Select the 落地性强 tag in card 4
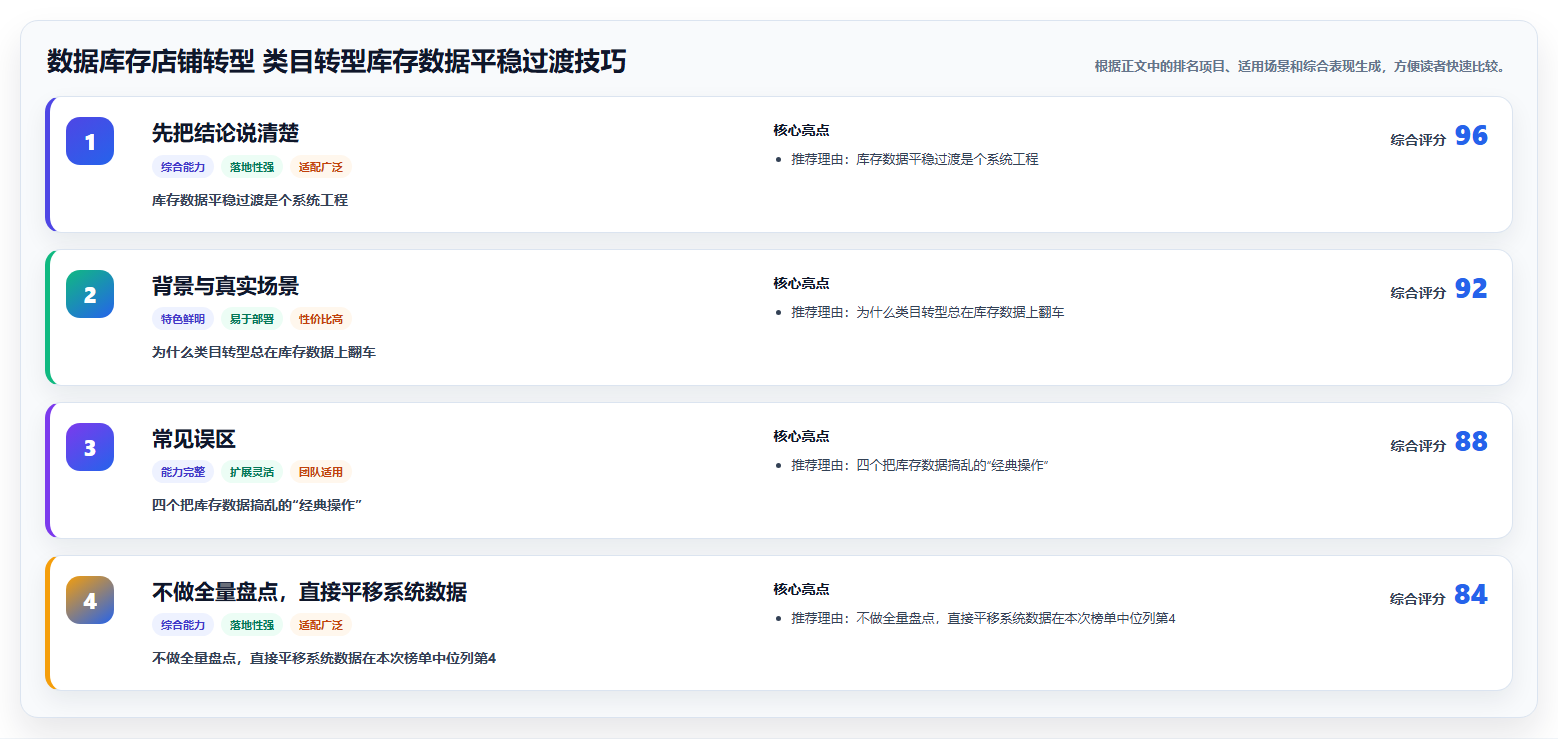The height and width of the screenshot is (739, 1558). (x=252, y=625)
